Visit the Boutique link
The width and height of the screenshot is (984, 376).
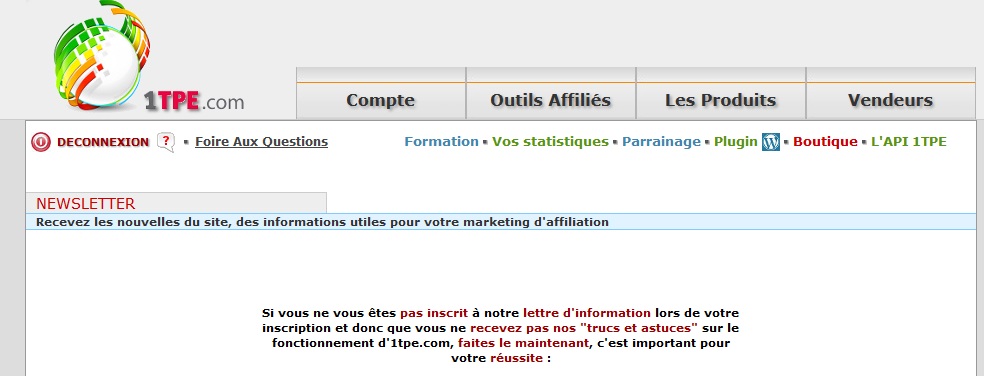tap(825, 142)
